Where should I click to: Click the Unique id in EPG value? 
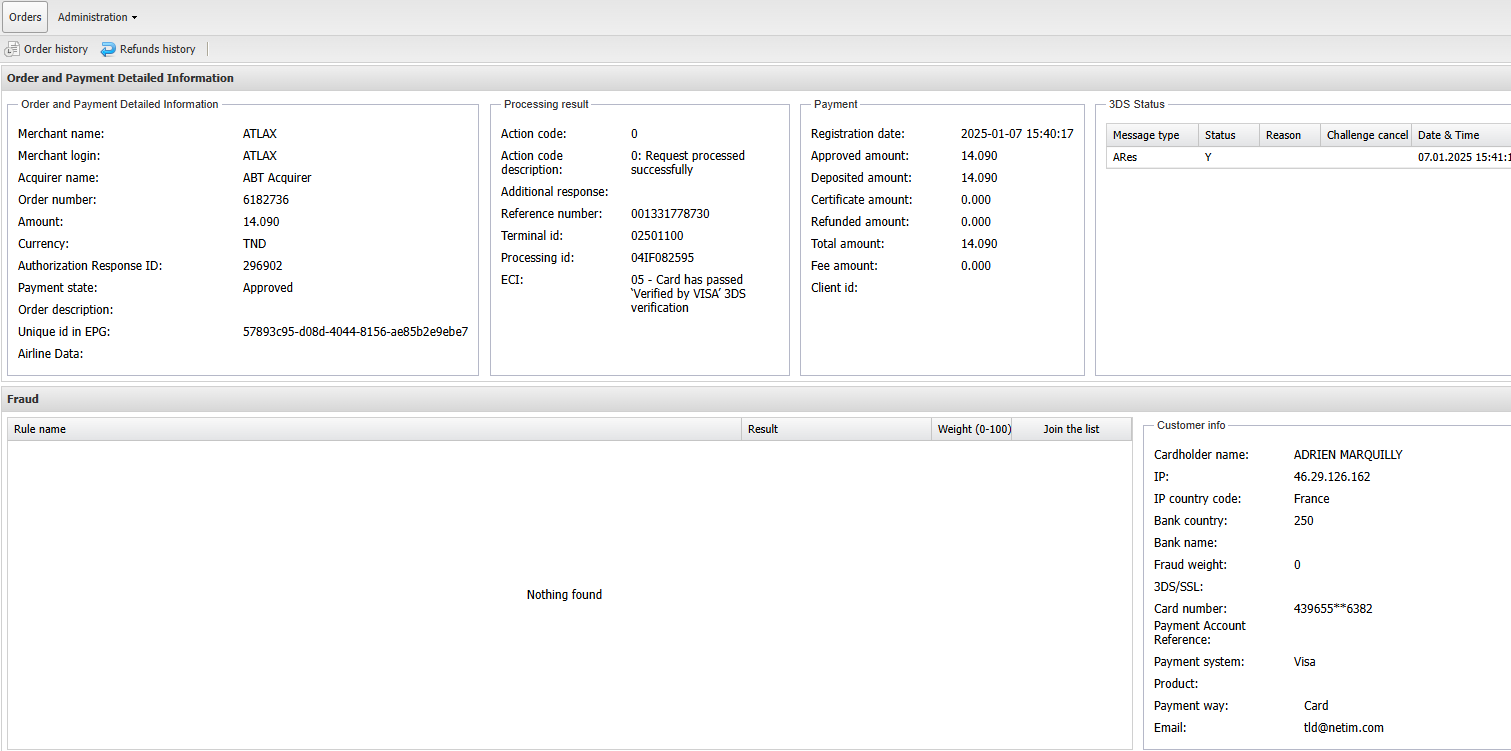[355, 332]
